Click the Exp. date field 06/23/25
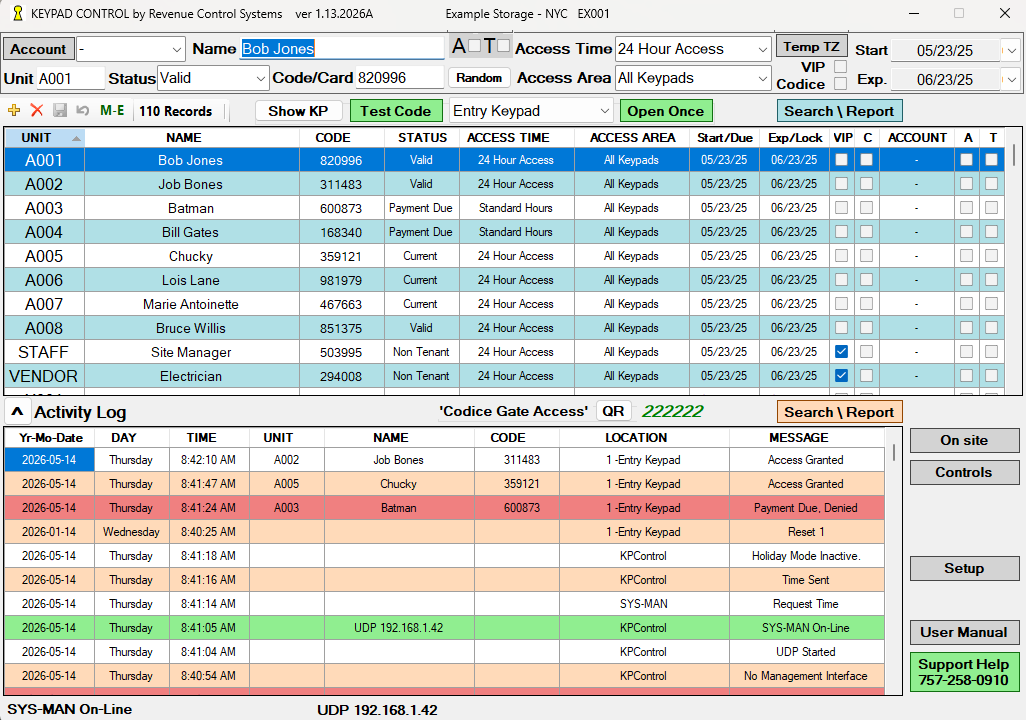1026x720 pixels. (x=946, y=80)
